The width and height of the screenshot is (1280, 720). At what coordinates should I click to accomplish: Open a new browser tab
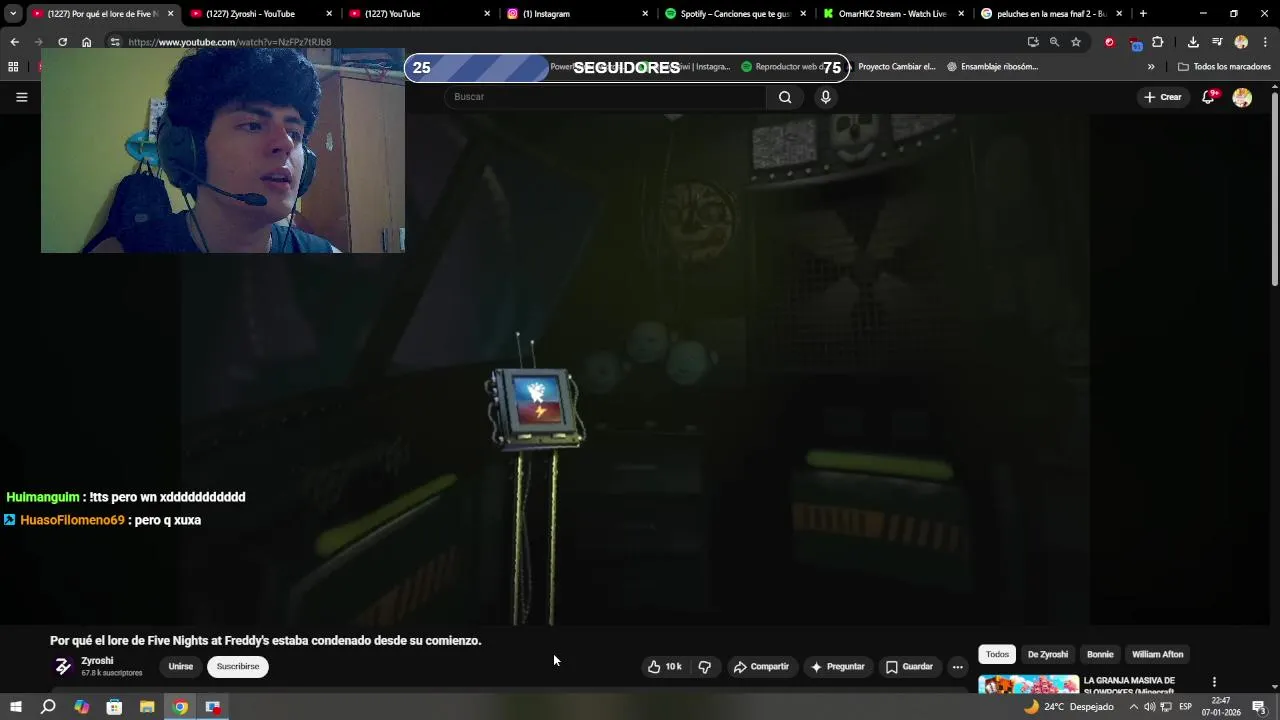(x=1143, y=14)
